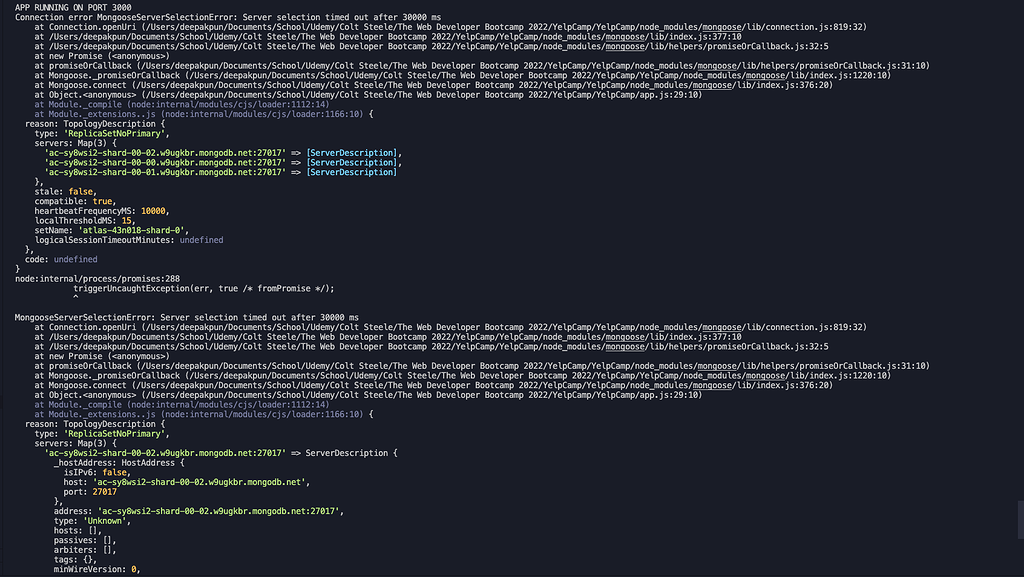1024x577 pixels.
Task: Click the terminal scrollbar thumb on the right edge
Action: pyautogui.click(x=1019, y=521)
